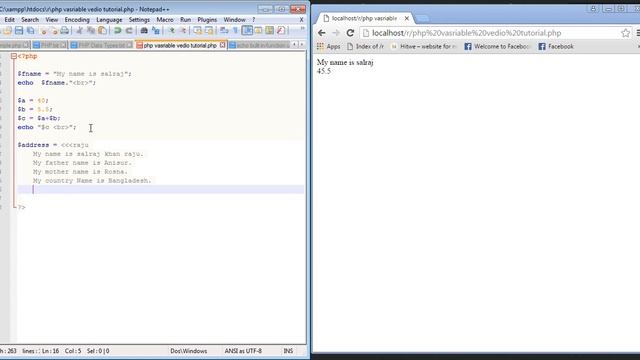The width and height of the screenshot is (640, 360).
Task: Open the Plugins menu
Action: click(207, 20)
